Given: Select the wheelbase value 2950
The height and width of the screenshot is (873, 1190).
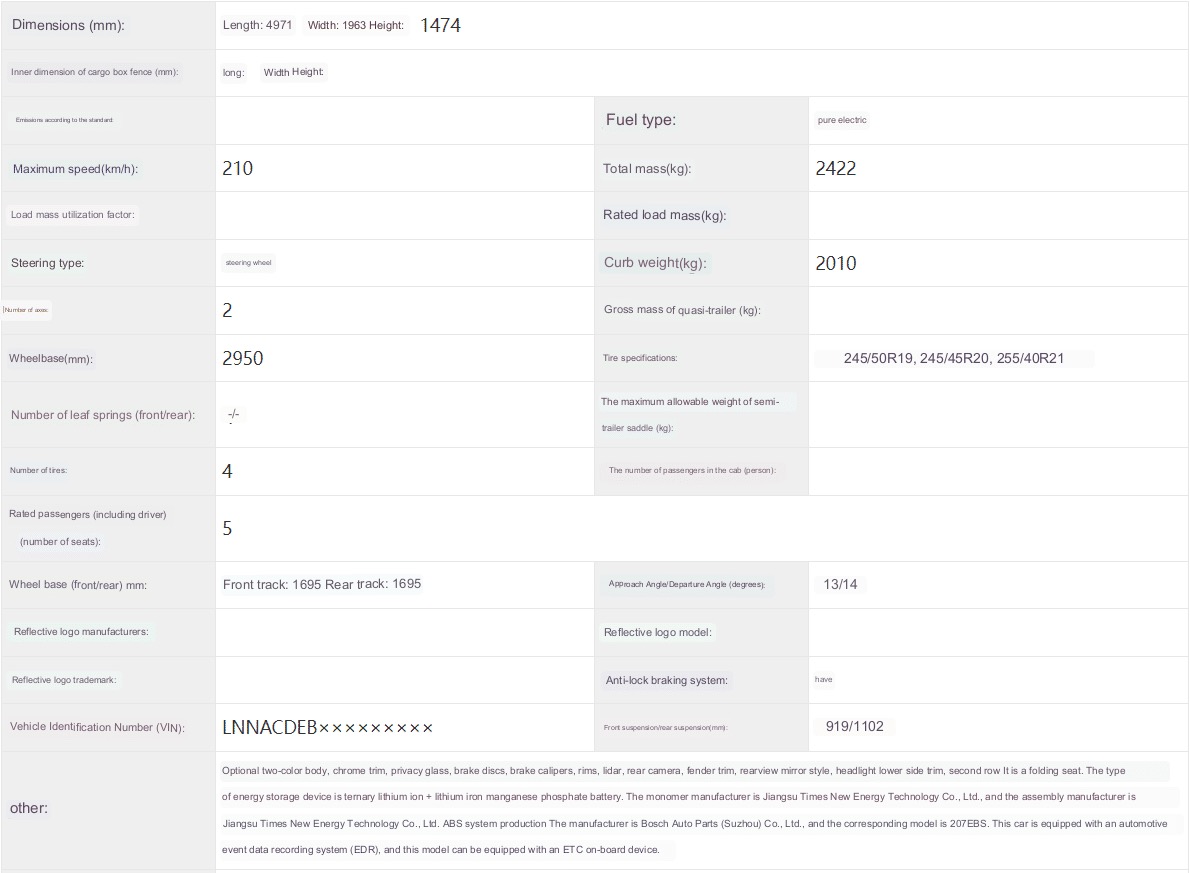Looking at the screenshot, I should tap(243, 358).
